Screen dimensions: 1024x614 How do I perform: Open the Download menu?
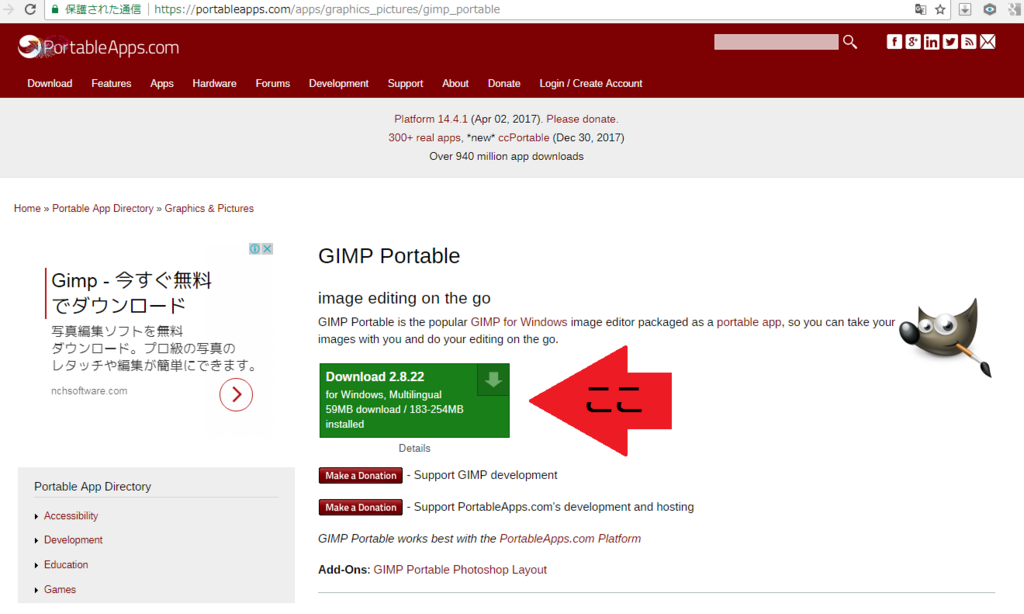pos(50,84)
